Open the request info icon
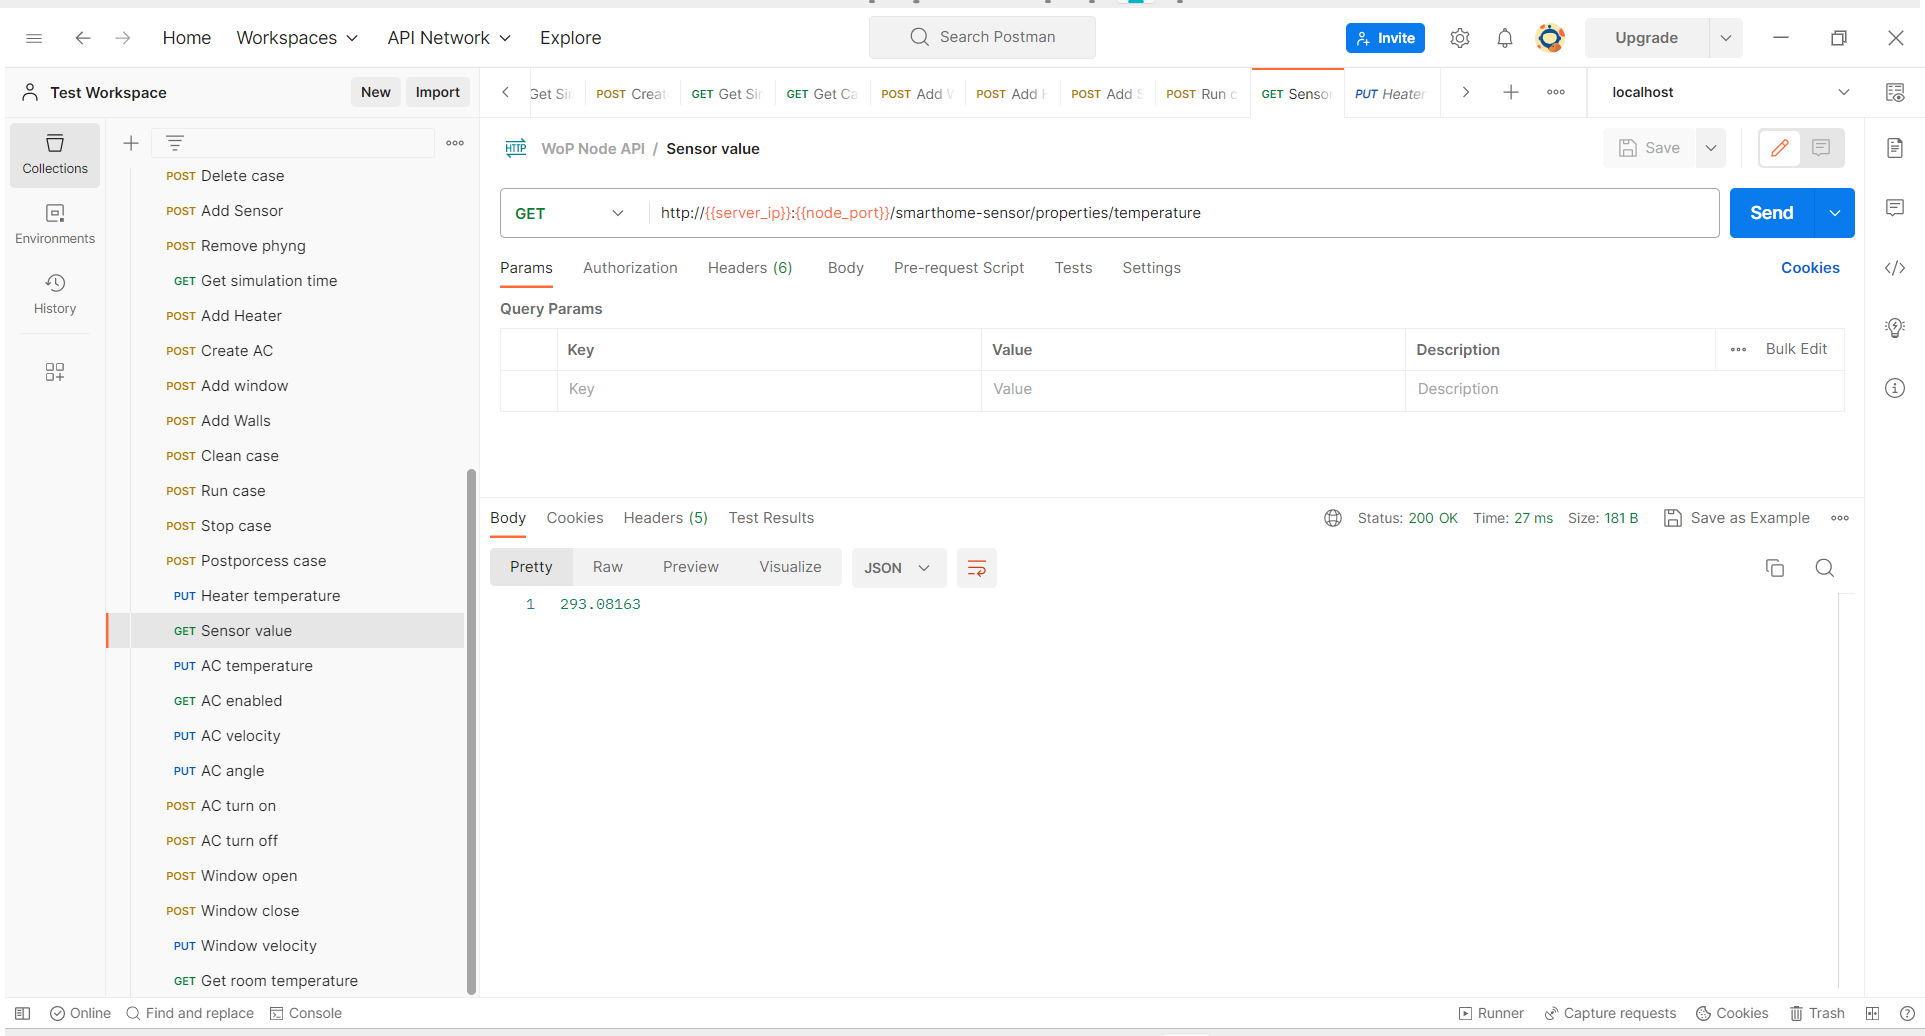The width and height of the screenshot is (1925, 1036). (1895, 388)
